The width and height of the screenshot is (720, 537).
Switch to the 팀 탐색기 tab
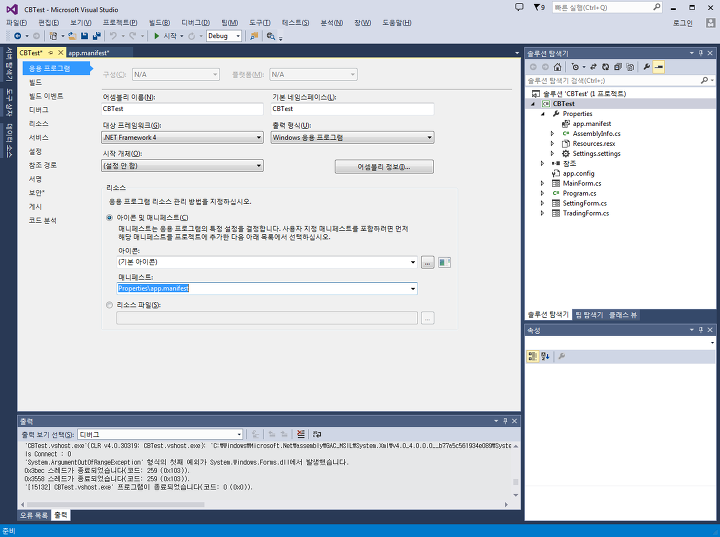[589, 315]
